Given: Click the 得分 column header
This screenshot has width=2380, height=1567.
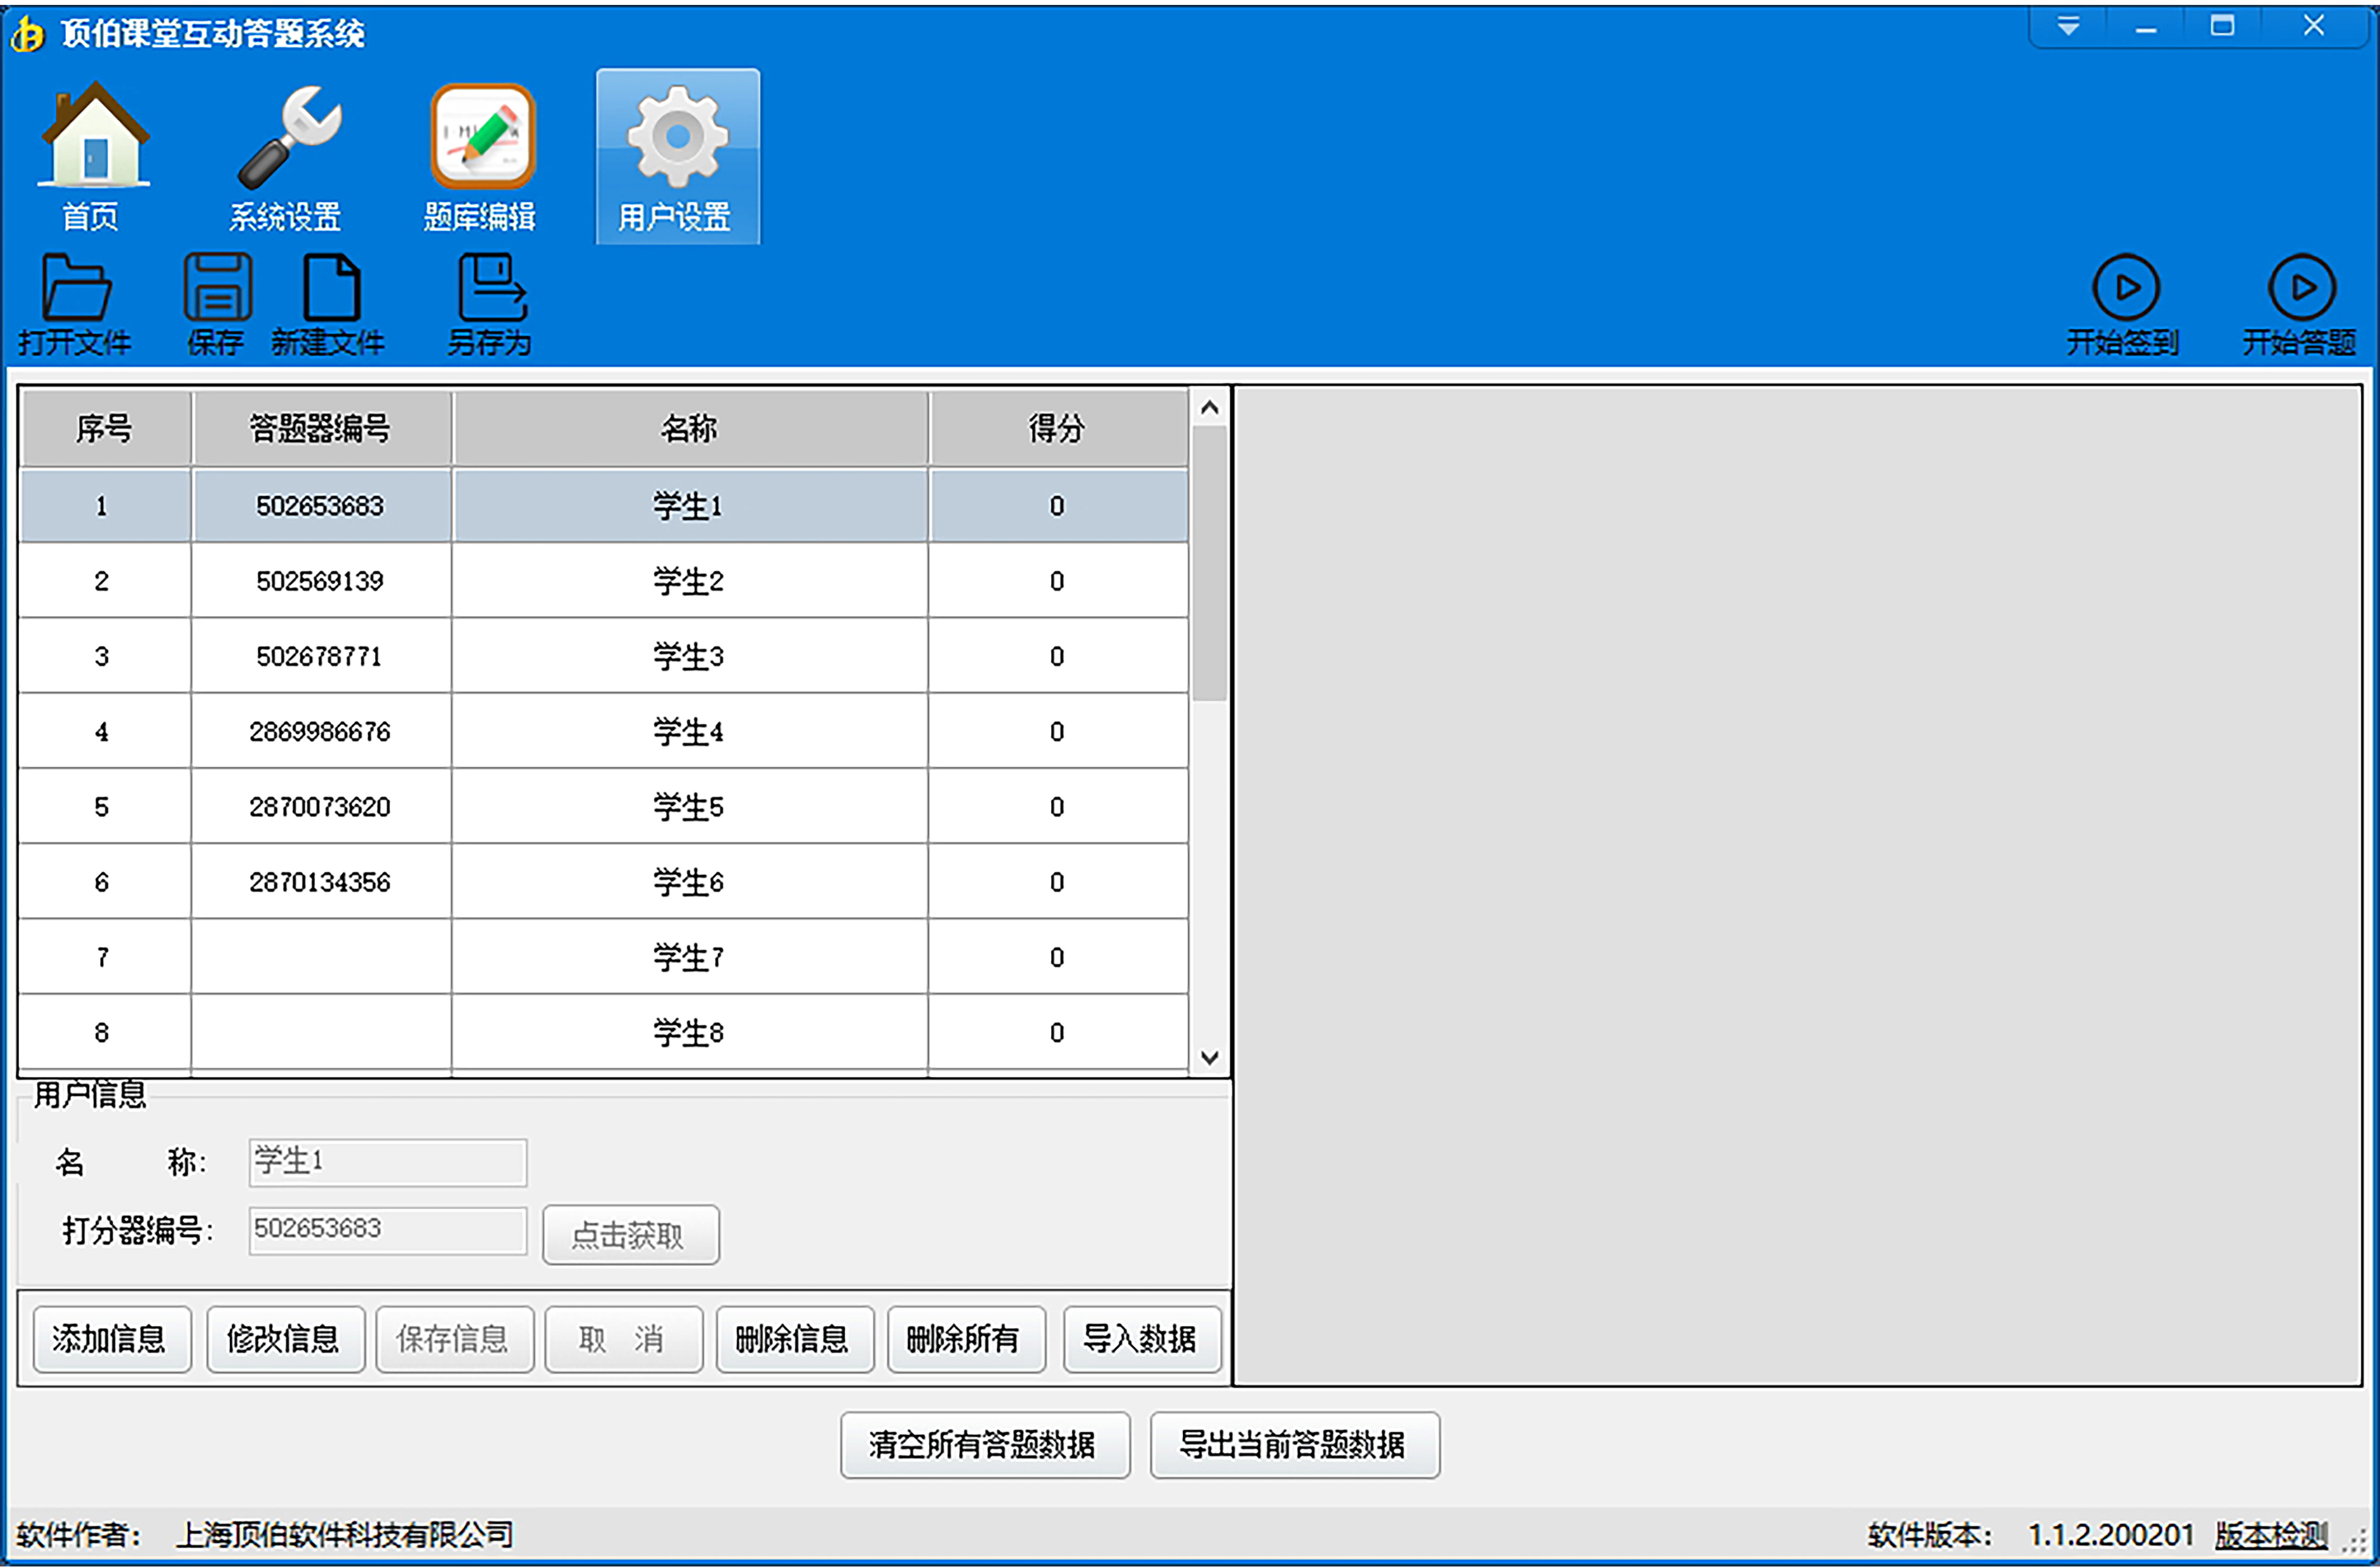Looking at the screenshot, I should click(x=1058, y=429).
